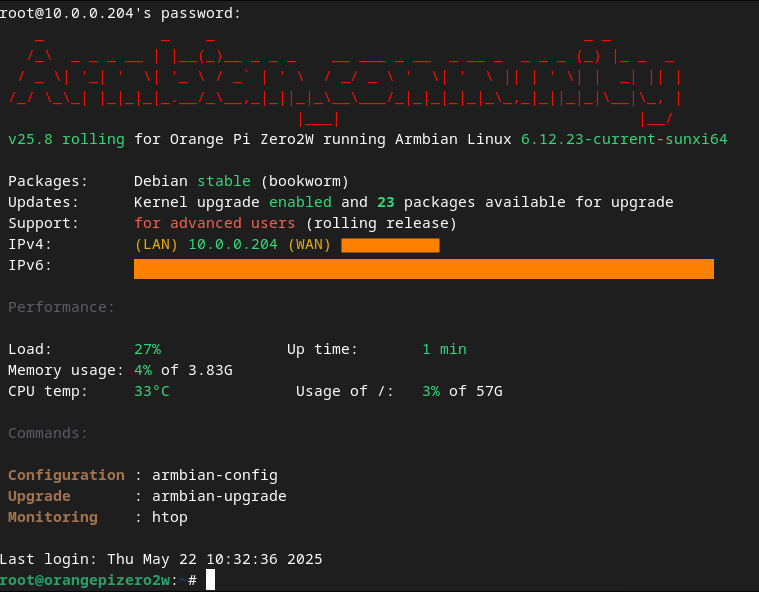Click the terminal cursor block at prompt
Image resolution: width=759 pixels, height=592 pixels.
click(210, 579)
